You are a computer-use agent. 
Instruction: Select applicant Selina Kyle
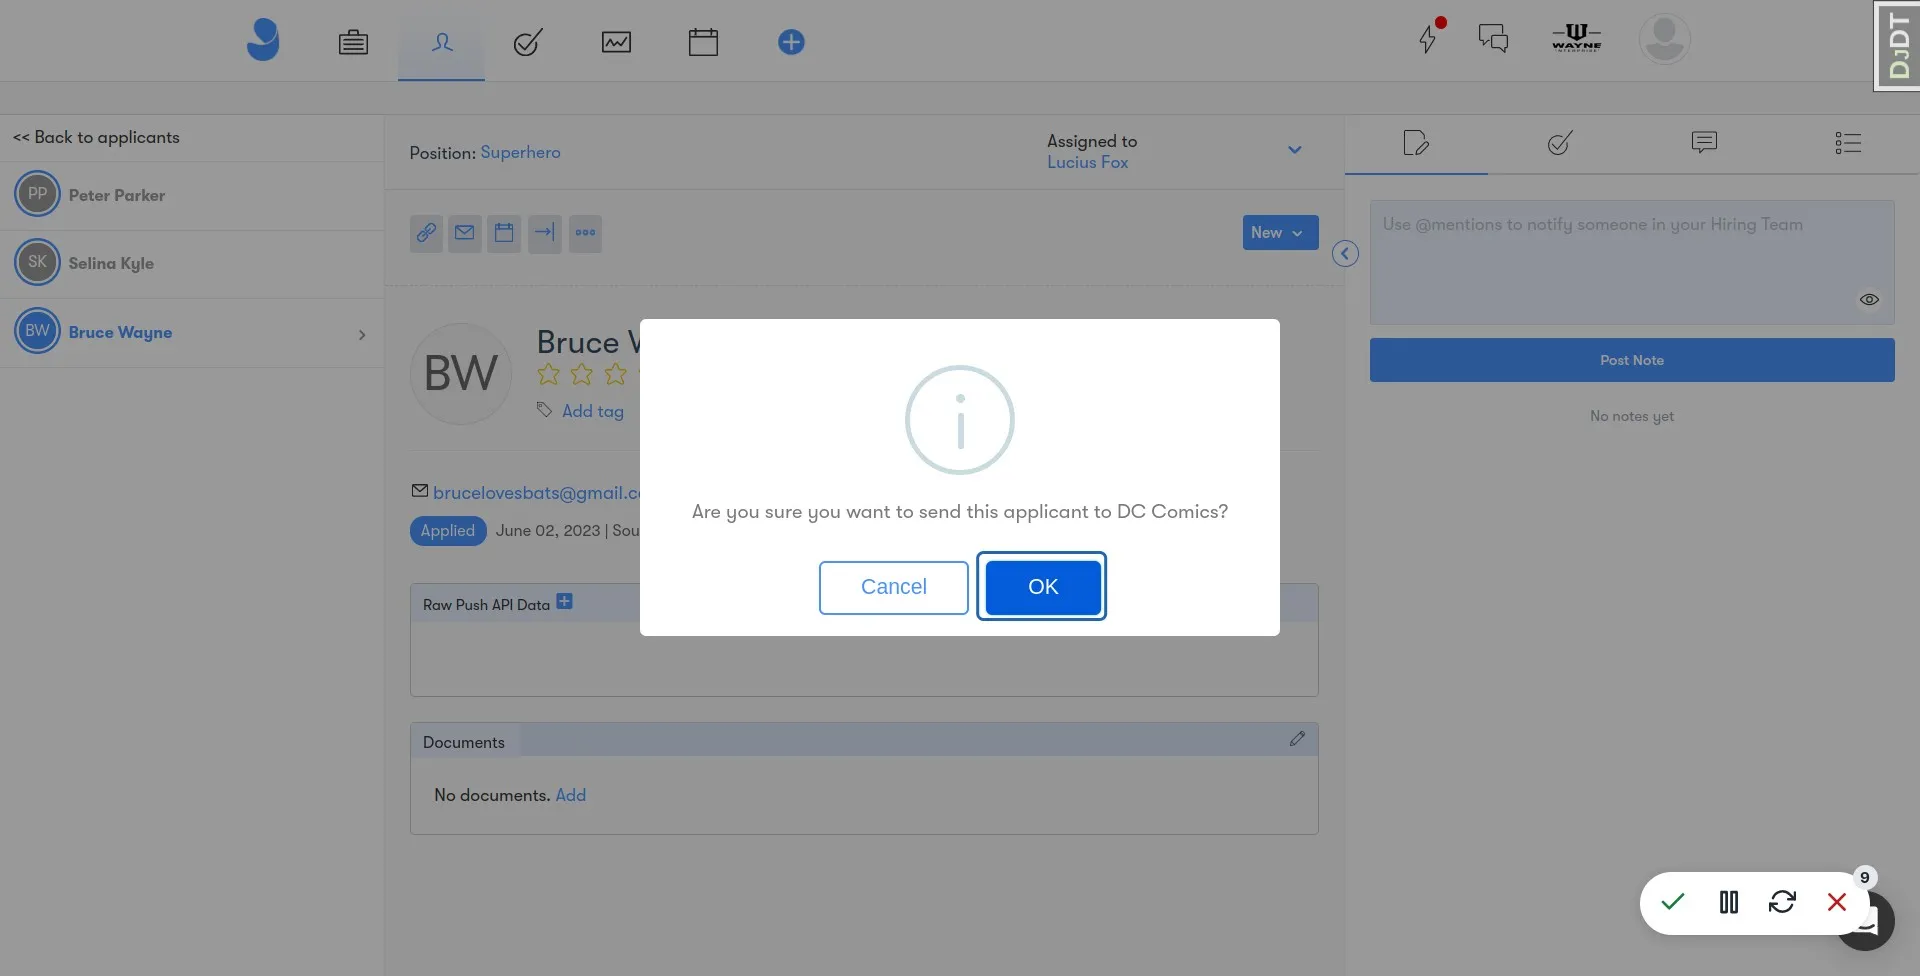click(192, 263)
